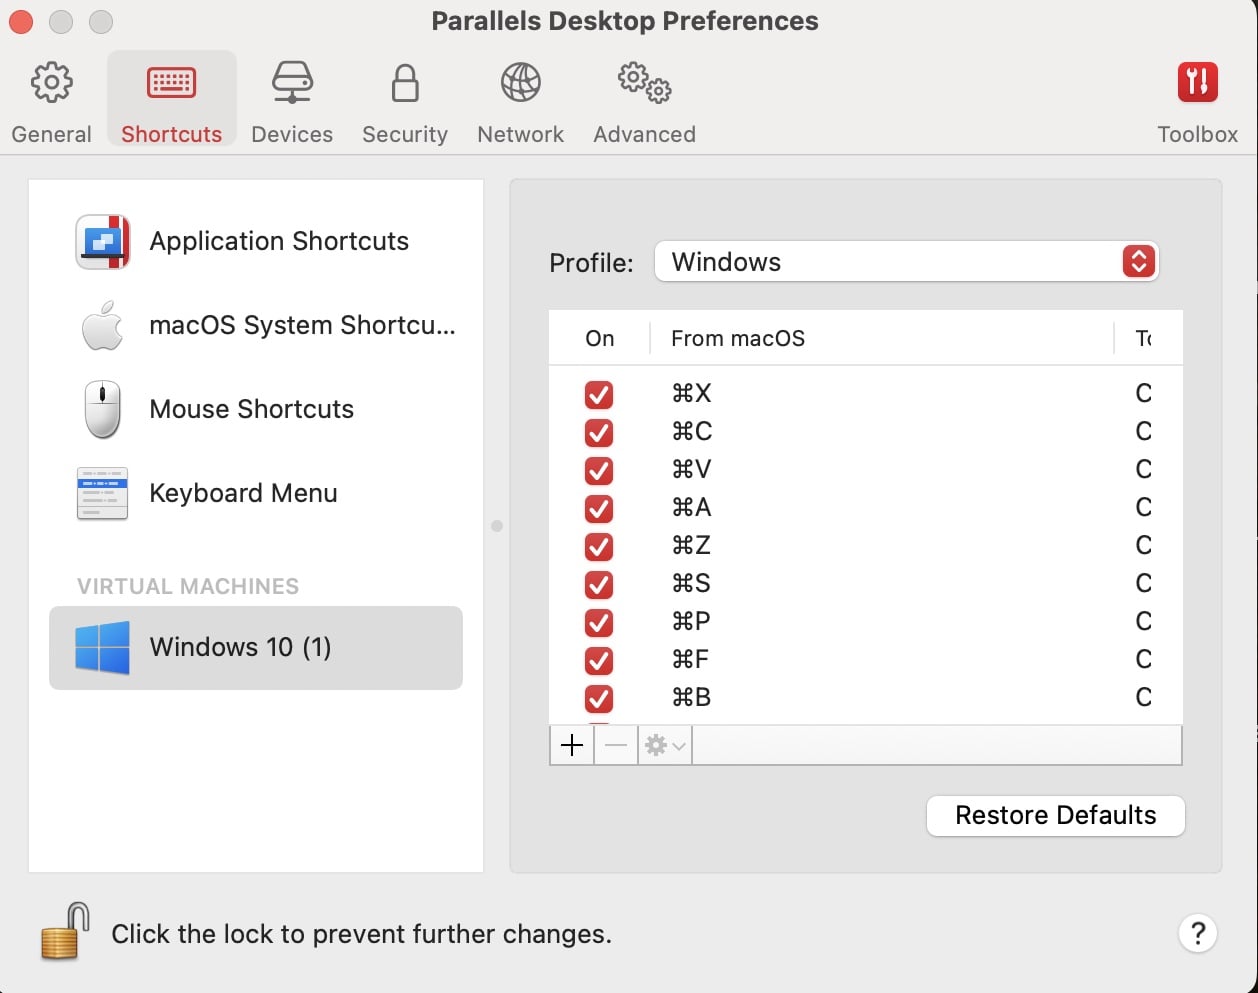The image size is (1258, 993).
Task: Click the From macOS column header
Action: pos(738,338)
